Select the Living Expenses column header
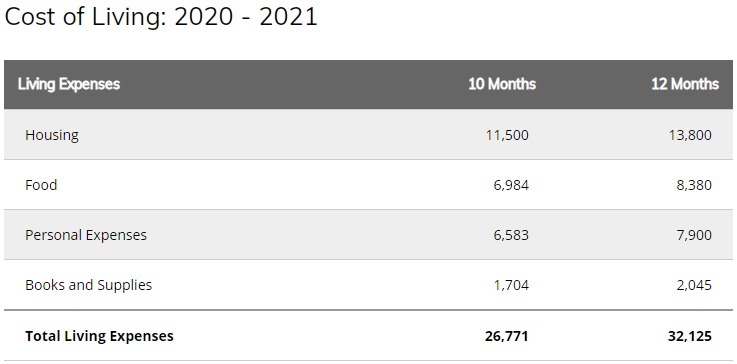The width and height of the screenshot is (737, 364). coord(69,84)
